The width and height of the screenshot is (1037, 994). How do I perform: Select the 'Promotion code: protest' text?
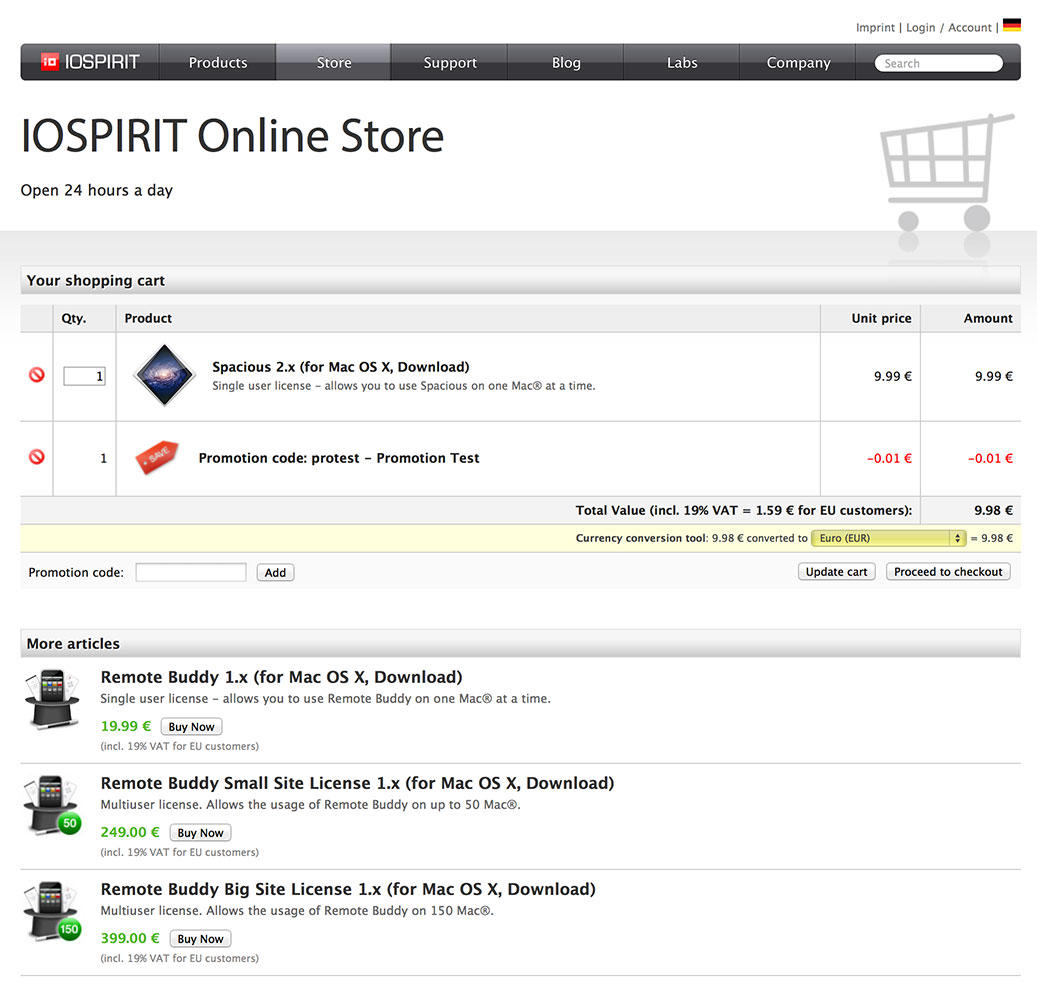point(279,458)
